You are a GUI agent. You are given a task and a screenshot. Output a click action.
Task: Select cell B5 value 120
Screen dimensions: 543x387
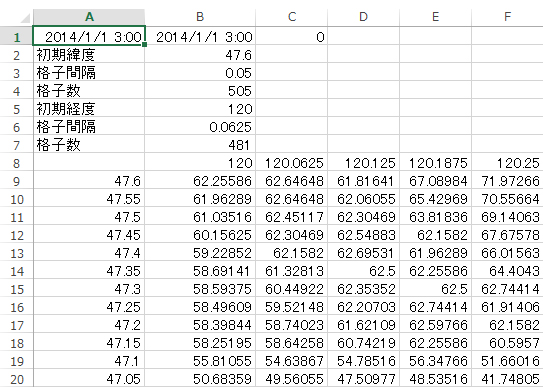pos(200,109)
